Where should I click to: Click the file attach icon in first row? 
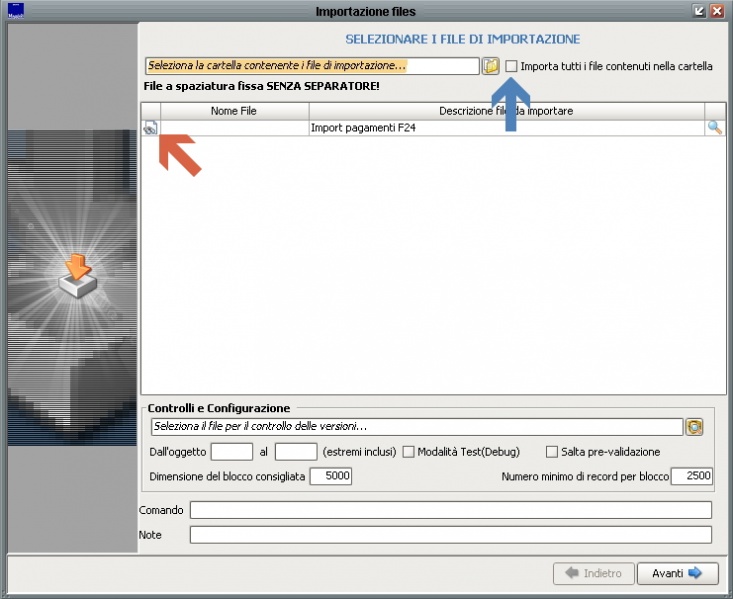coord(150,128)
